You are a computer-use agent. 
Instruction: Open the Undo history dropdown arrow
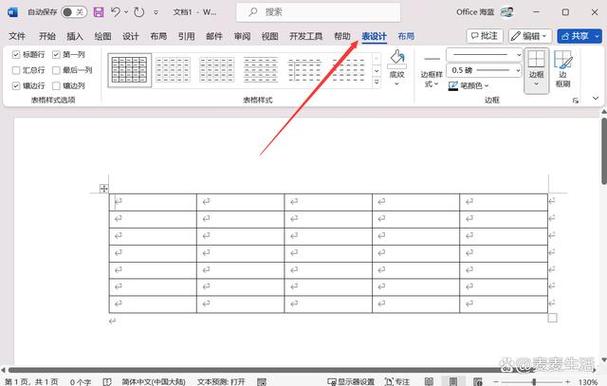tap(126, 12)
